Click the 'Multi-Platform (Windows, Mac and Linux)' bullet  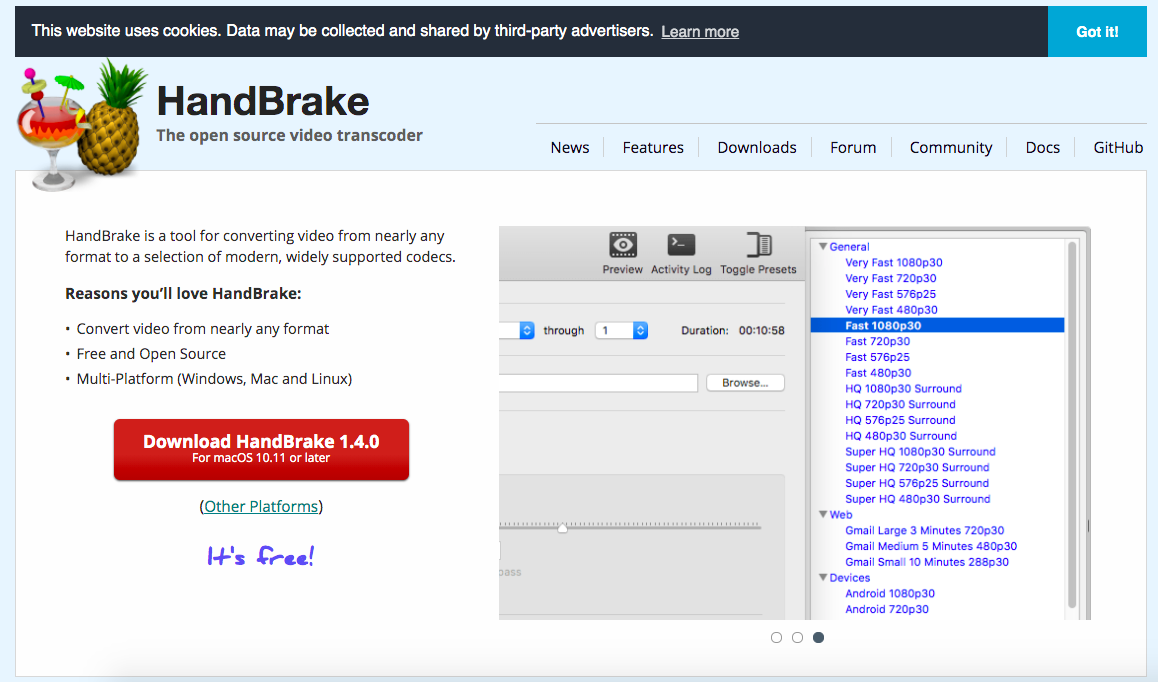(x=214, y=379)
